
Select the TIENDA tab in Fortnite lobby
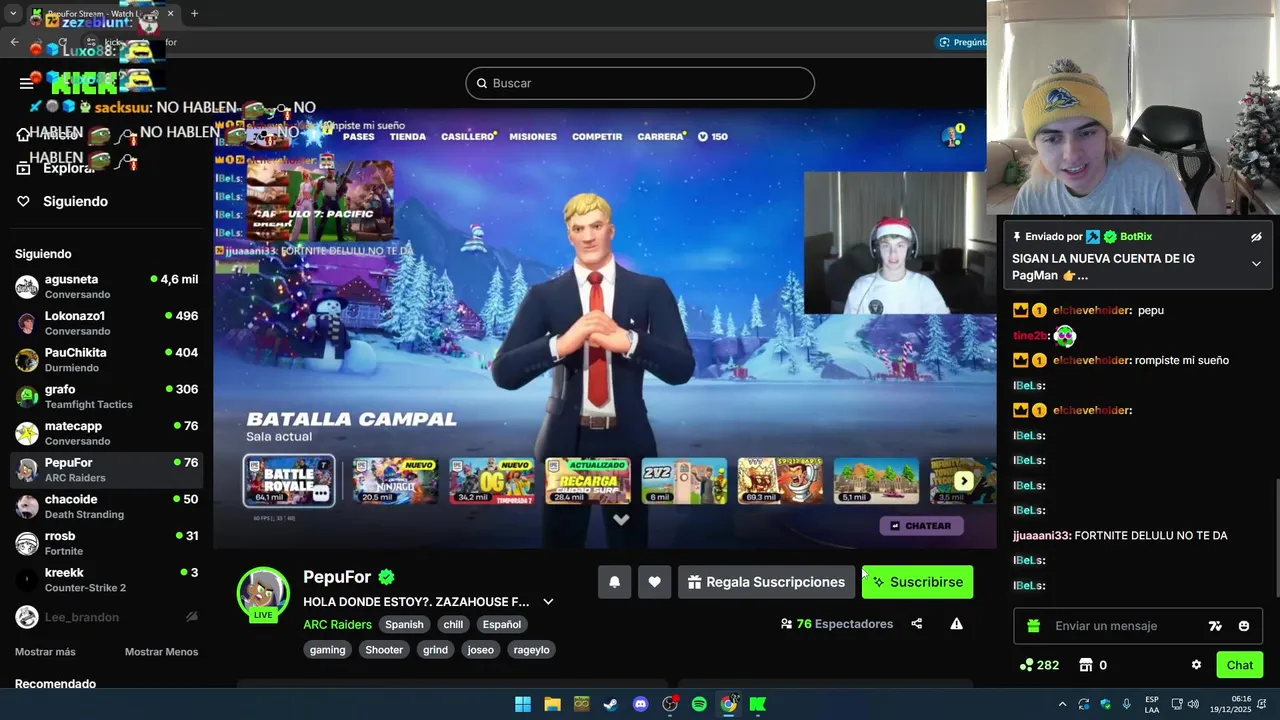click(408, 137)
